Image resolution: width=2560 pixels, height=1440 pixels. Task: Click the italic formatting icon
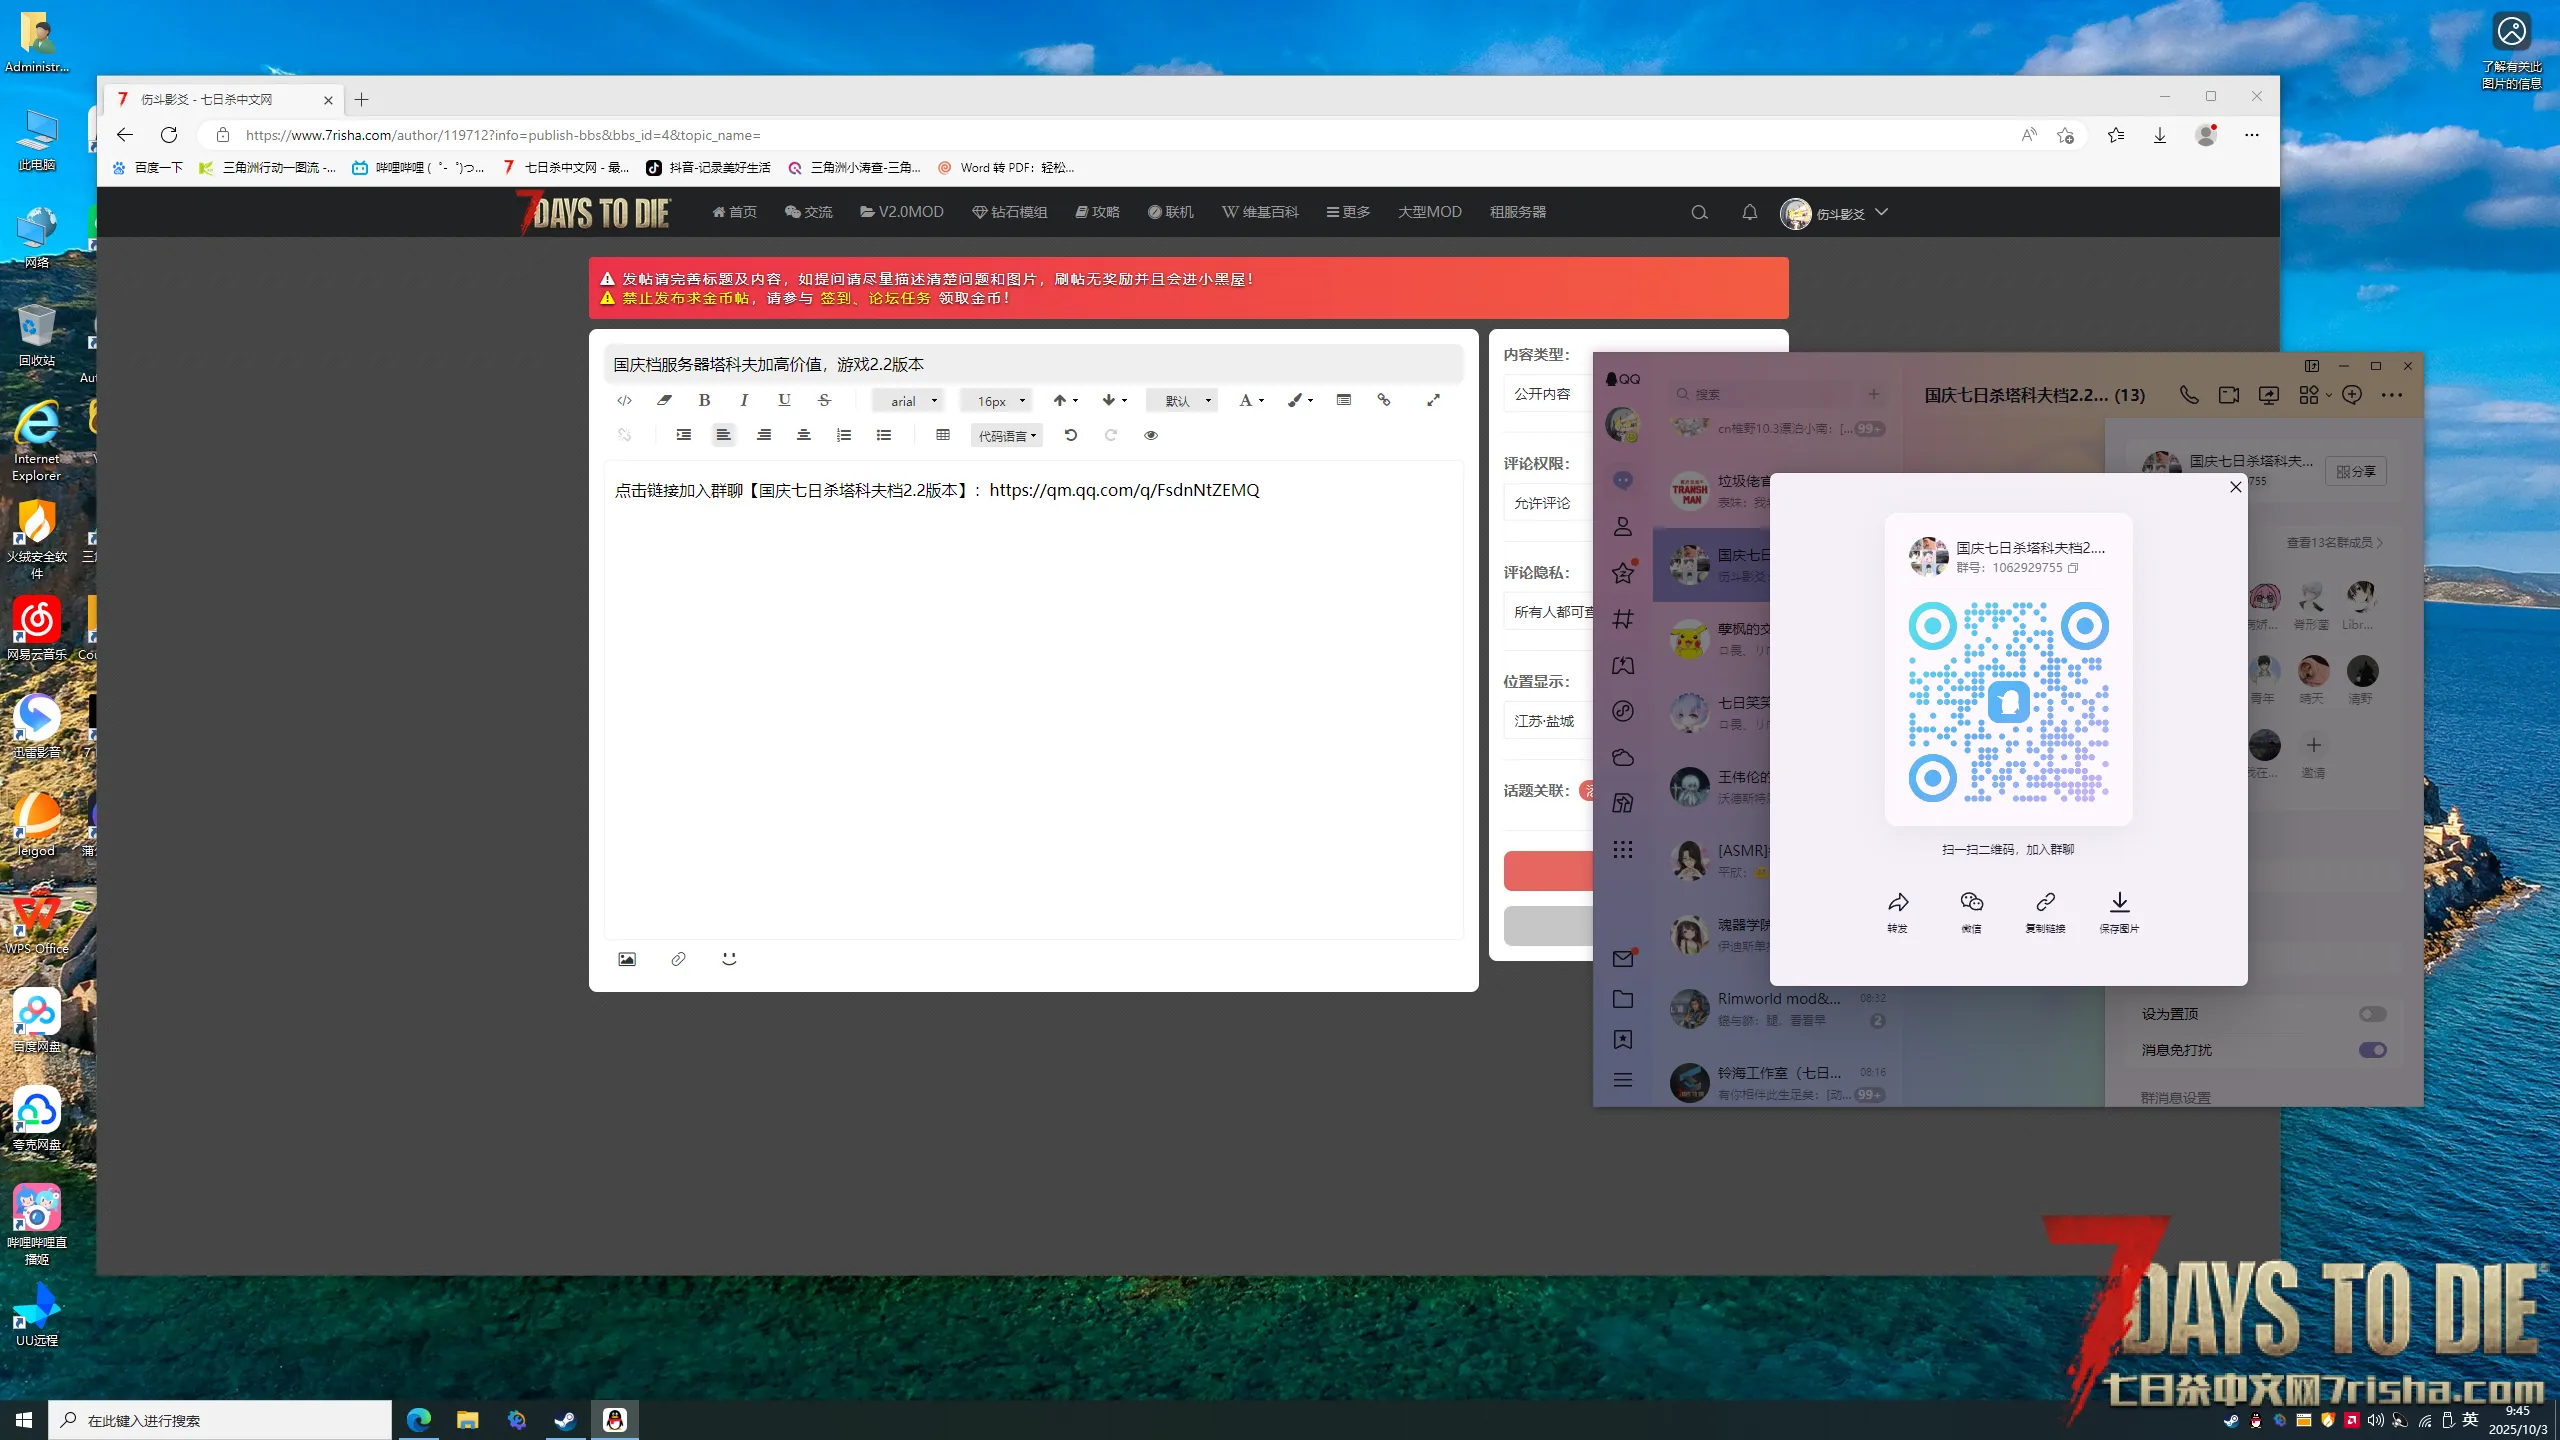(x=744, y=400)
